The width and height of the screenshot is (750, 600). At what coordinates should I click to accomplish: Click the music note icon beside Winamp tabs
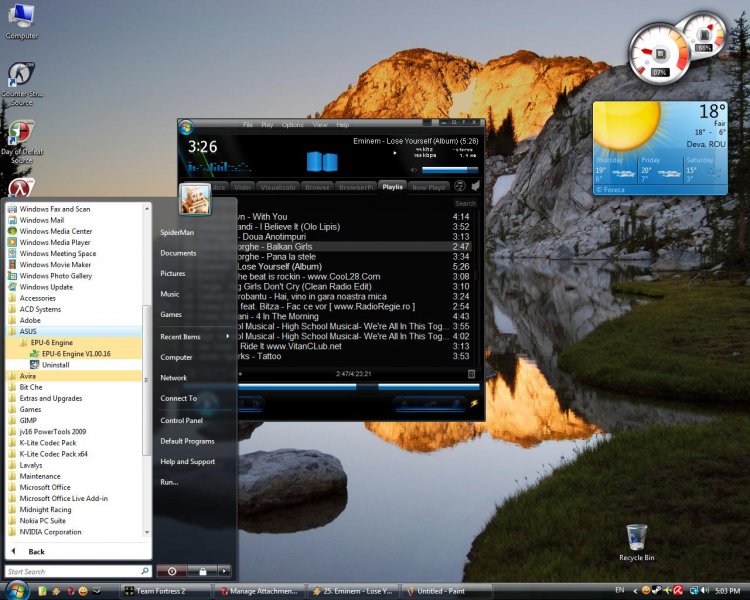(x=459, y=186)
